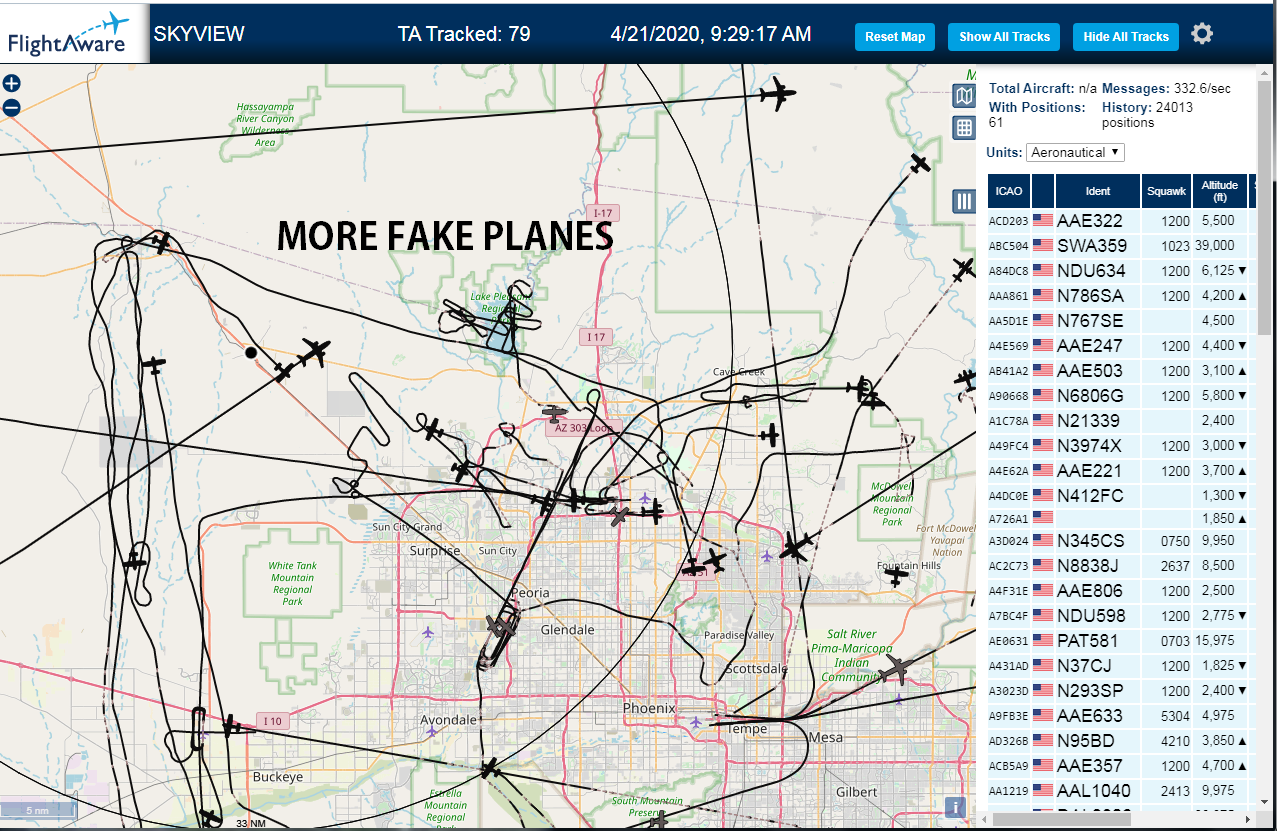Select the N345CS aircraft row
Screen dimensions: 1277x831
point(1121,541)
